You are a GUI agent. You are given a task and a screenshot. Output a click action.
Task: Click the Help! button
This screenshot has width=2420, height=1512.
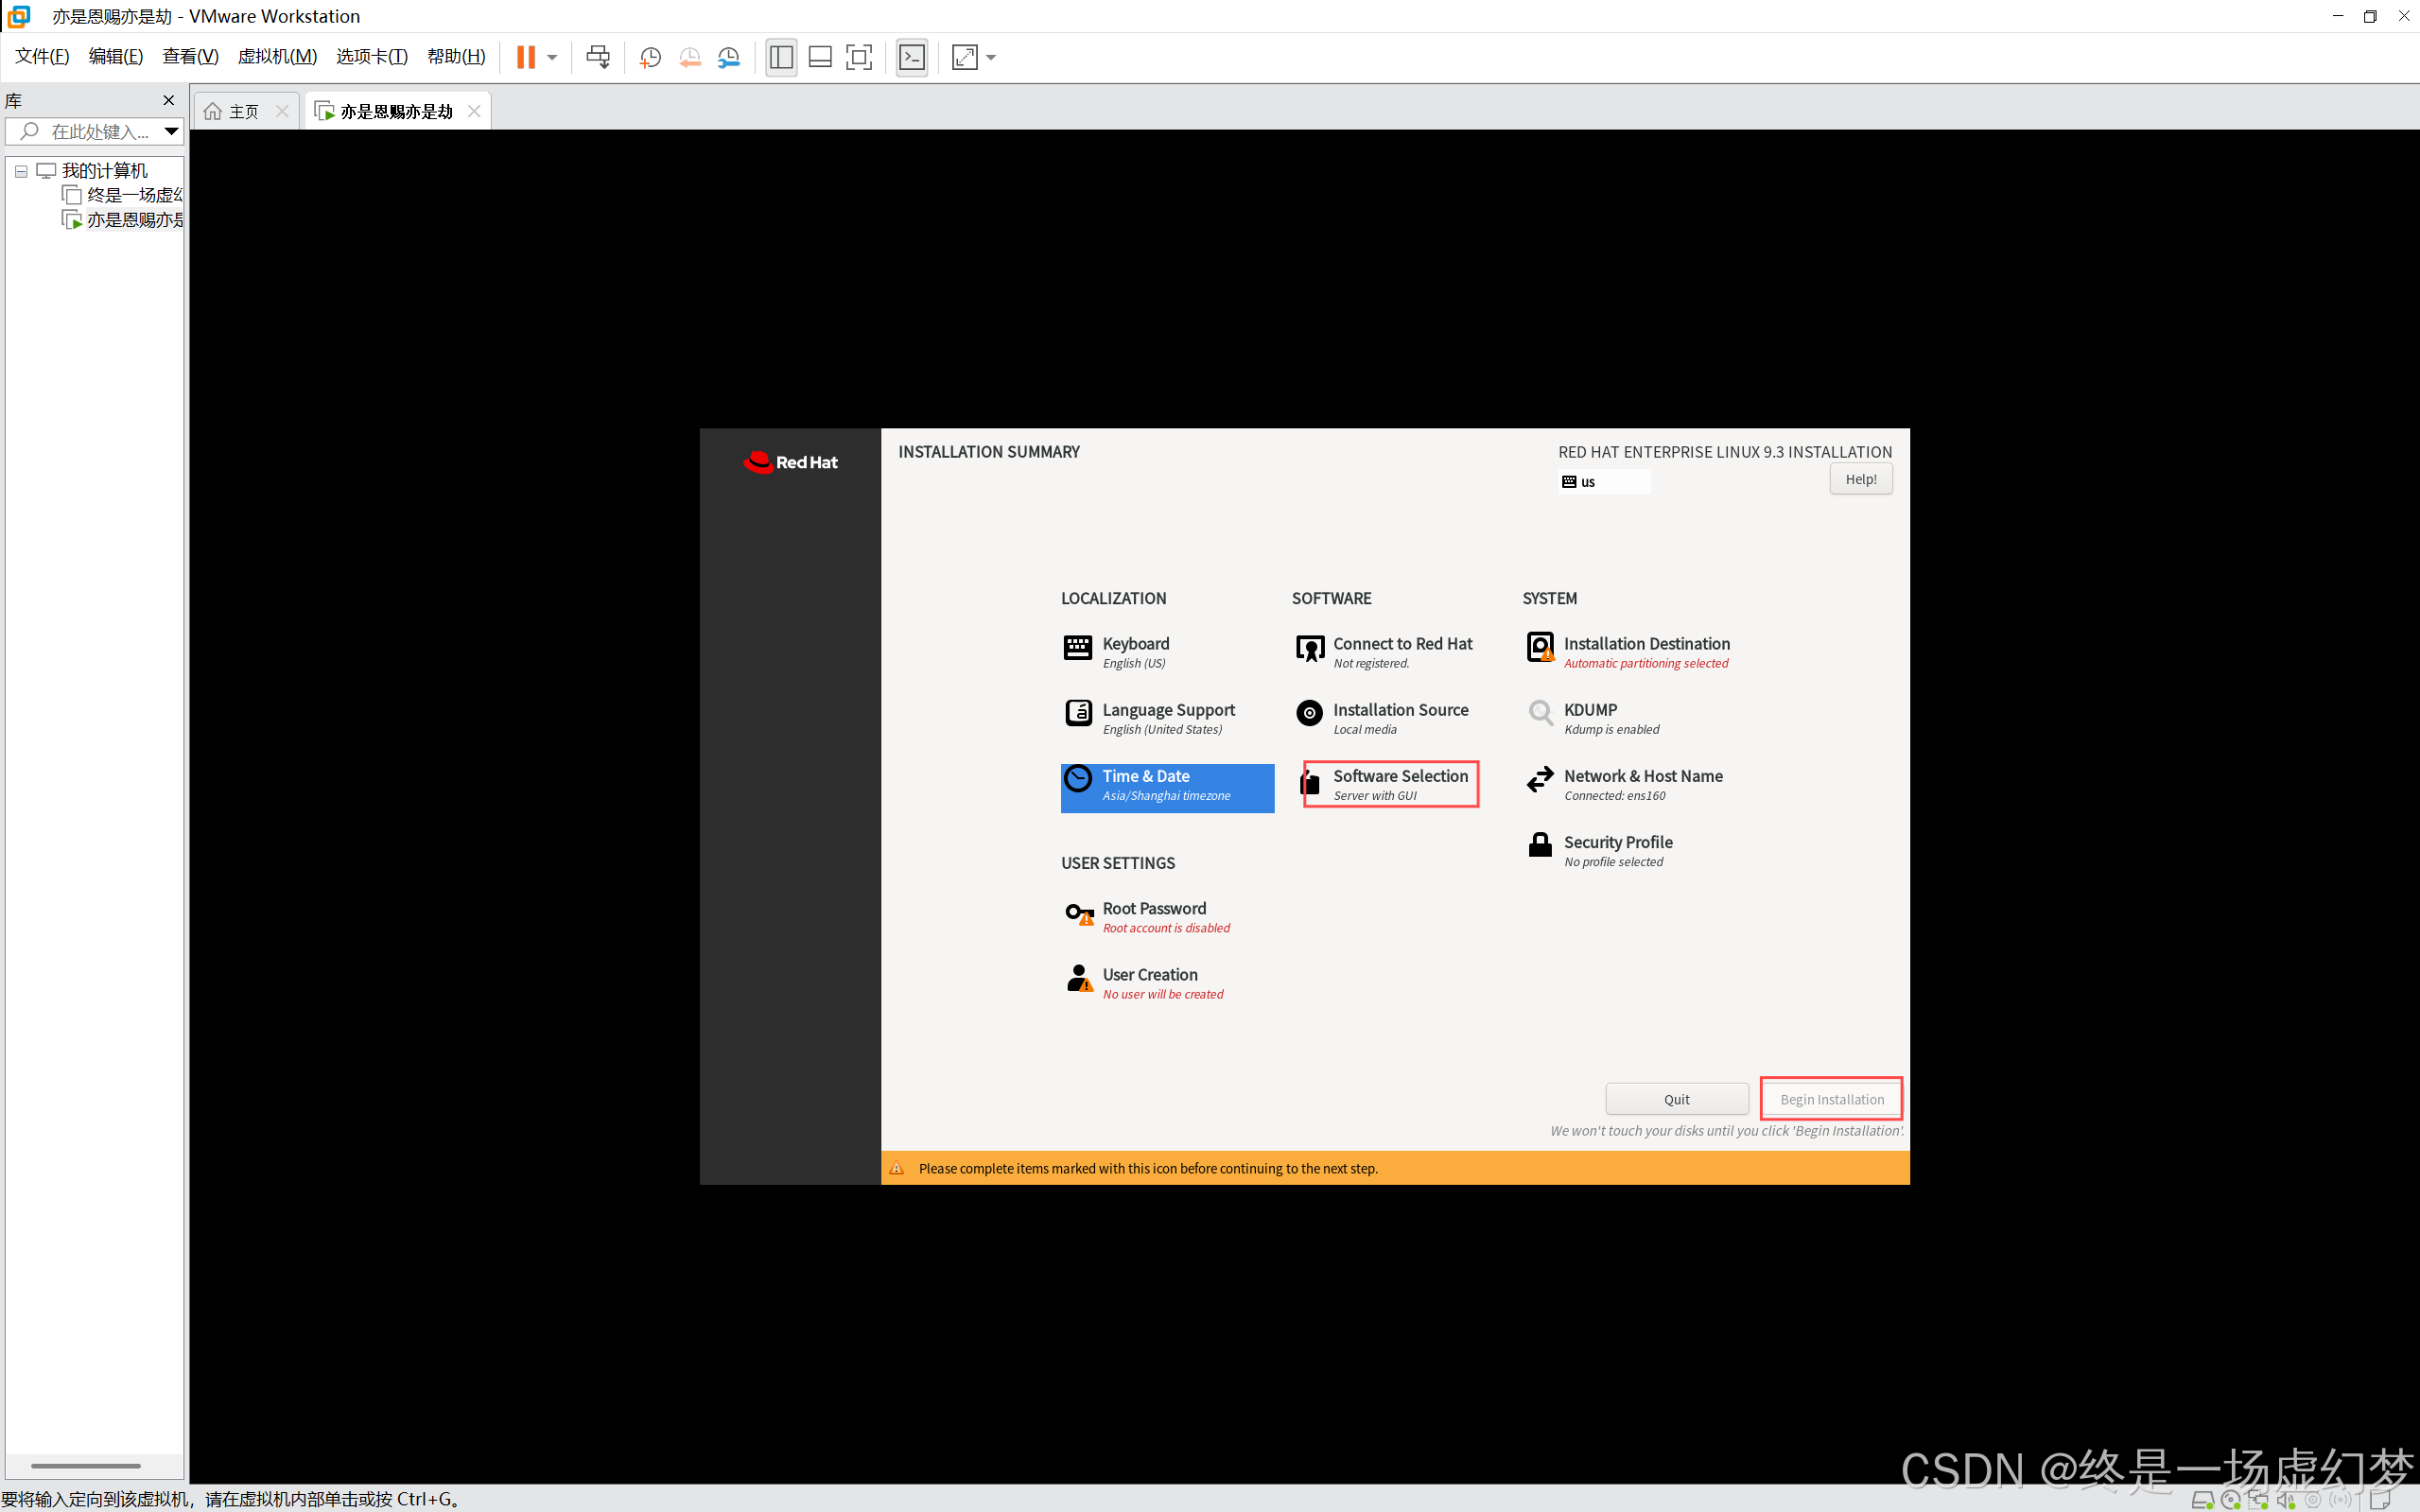click(x=1860, y=479)
